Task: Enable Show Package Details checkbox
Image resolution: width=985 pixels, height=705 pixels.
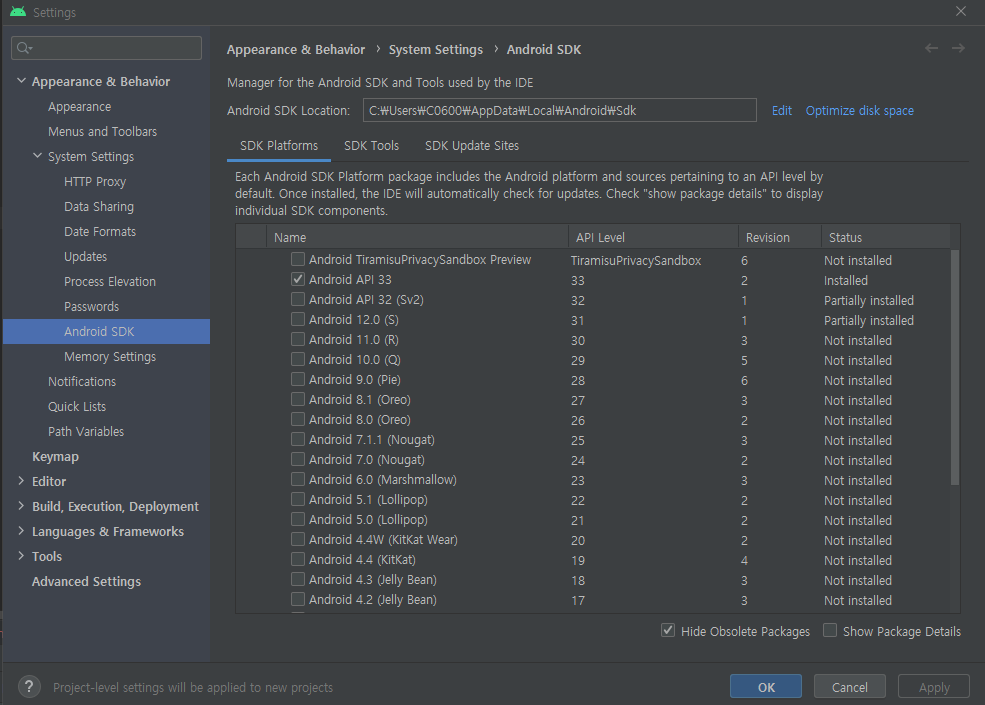Action: coord(830,630)
